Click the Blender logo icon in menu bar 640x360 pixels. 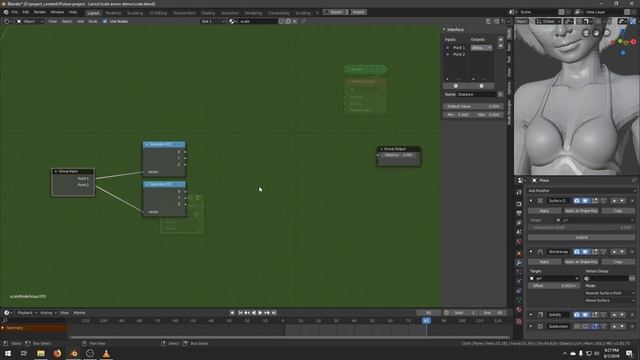(x=6, y=12)
